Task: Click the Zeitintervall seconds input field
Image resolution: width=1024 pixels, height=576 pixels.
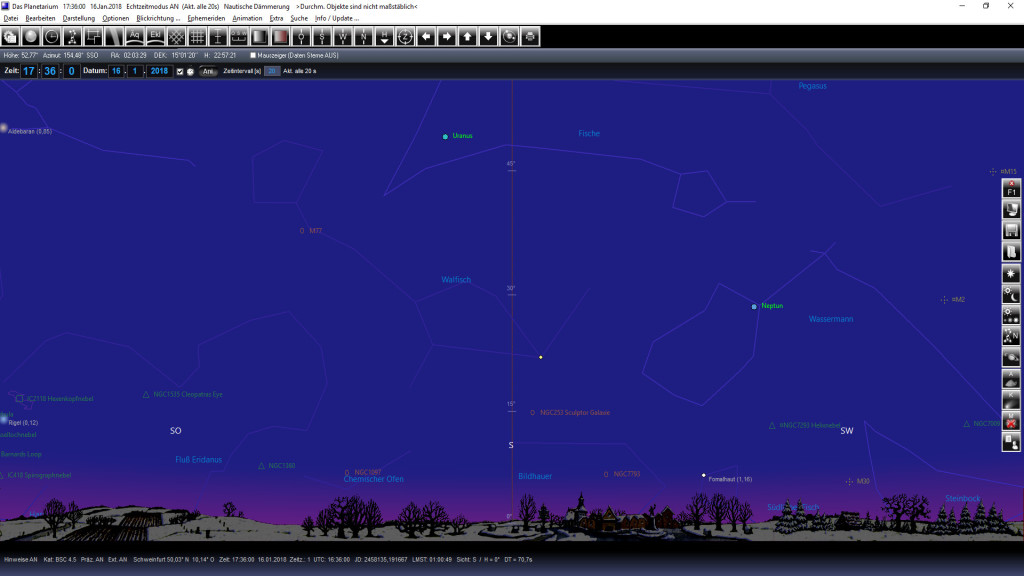Action: 271,72
